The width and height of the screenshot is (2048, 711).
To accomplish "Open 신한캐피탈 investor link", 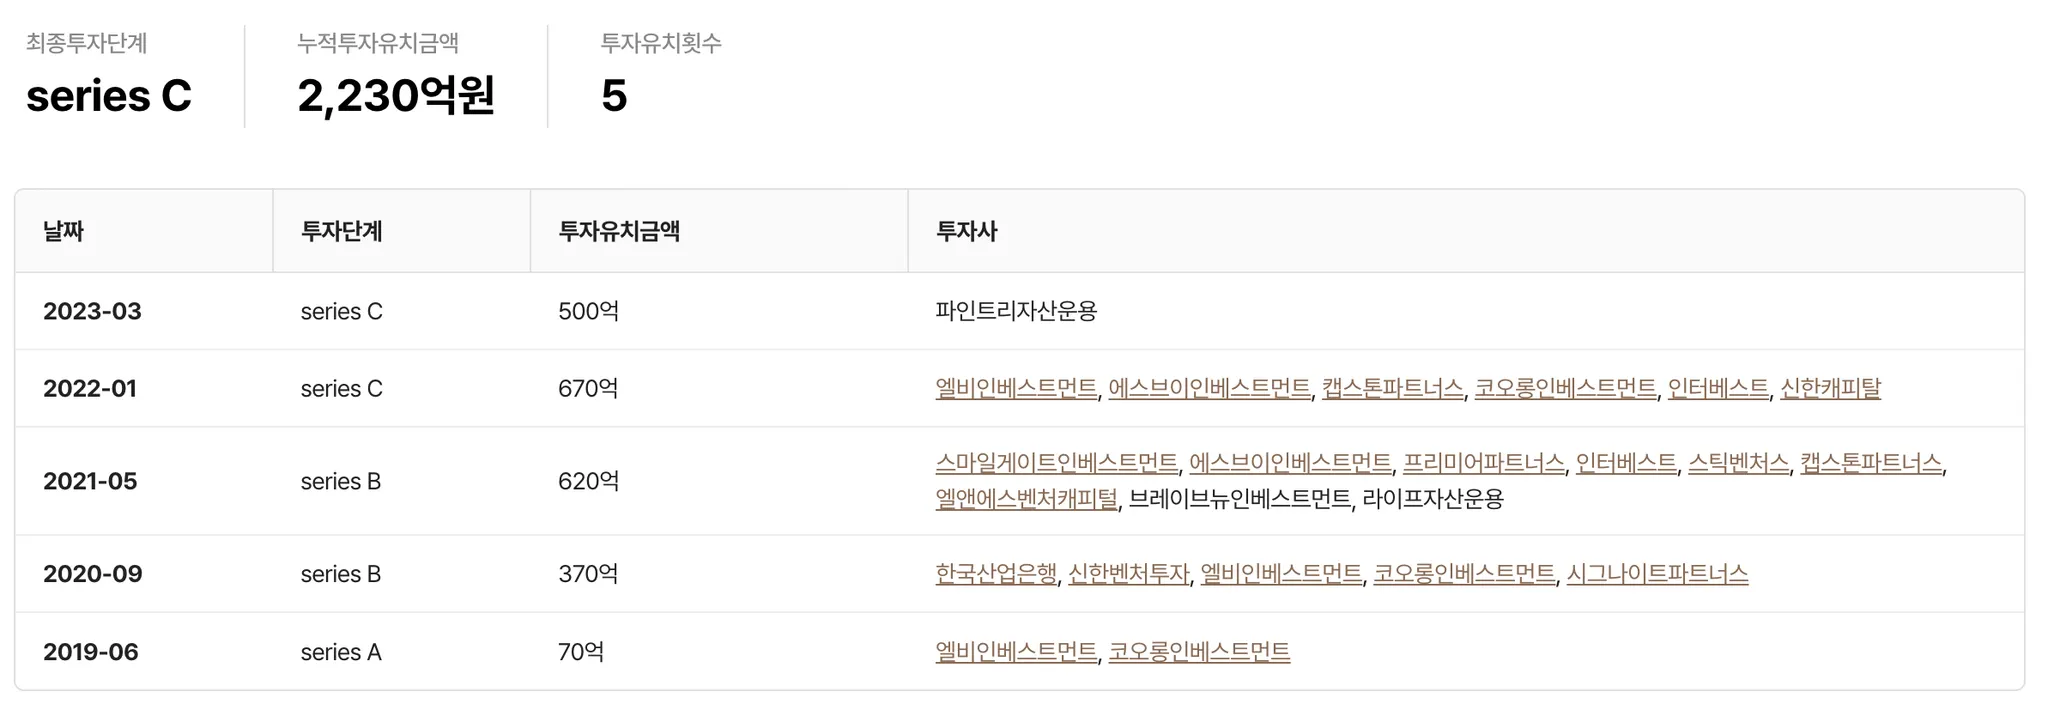I will coord(1830,388).
